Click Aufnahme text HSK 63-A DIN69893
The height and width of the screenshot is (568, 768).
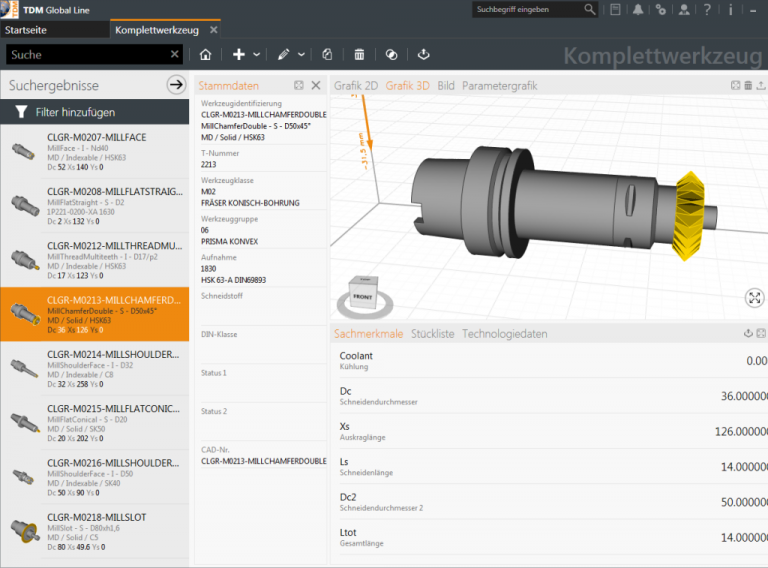tap(233, 280)
